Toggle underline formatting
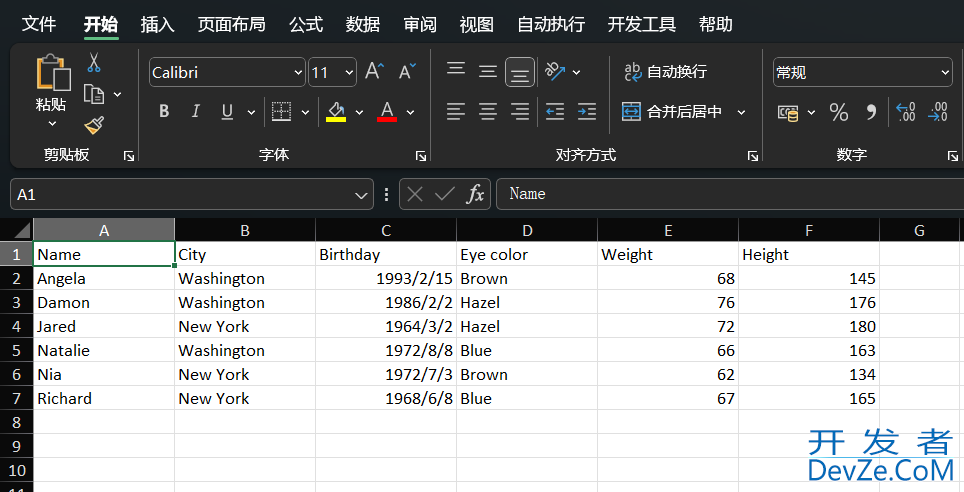The image size is (964, 492). (227, 111)
